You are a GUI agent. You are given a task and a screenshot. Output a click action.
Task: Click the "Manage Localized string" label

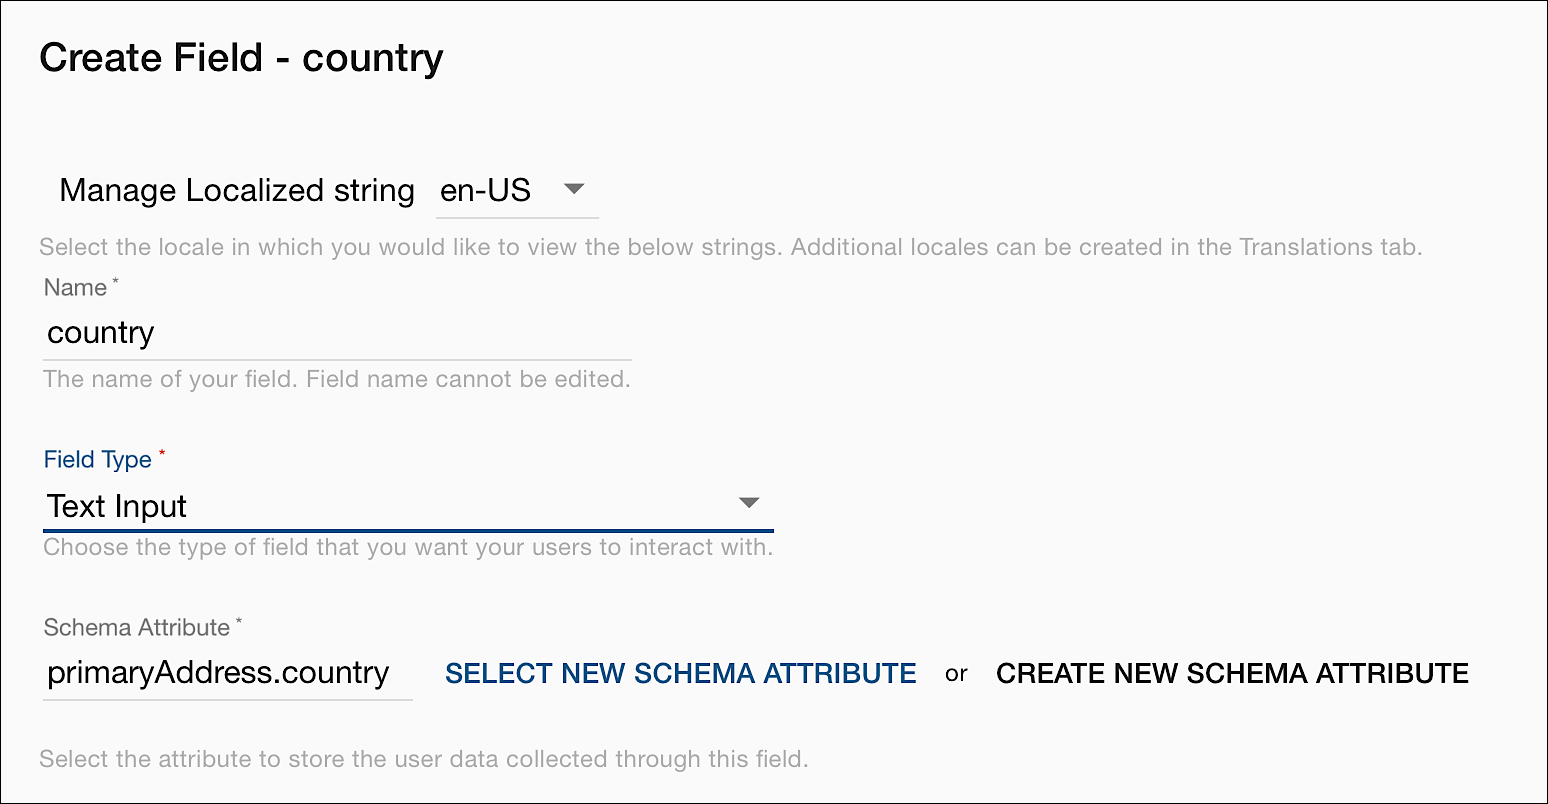(237, 190)
